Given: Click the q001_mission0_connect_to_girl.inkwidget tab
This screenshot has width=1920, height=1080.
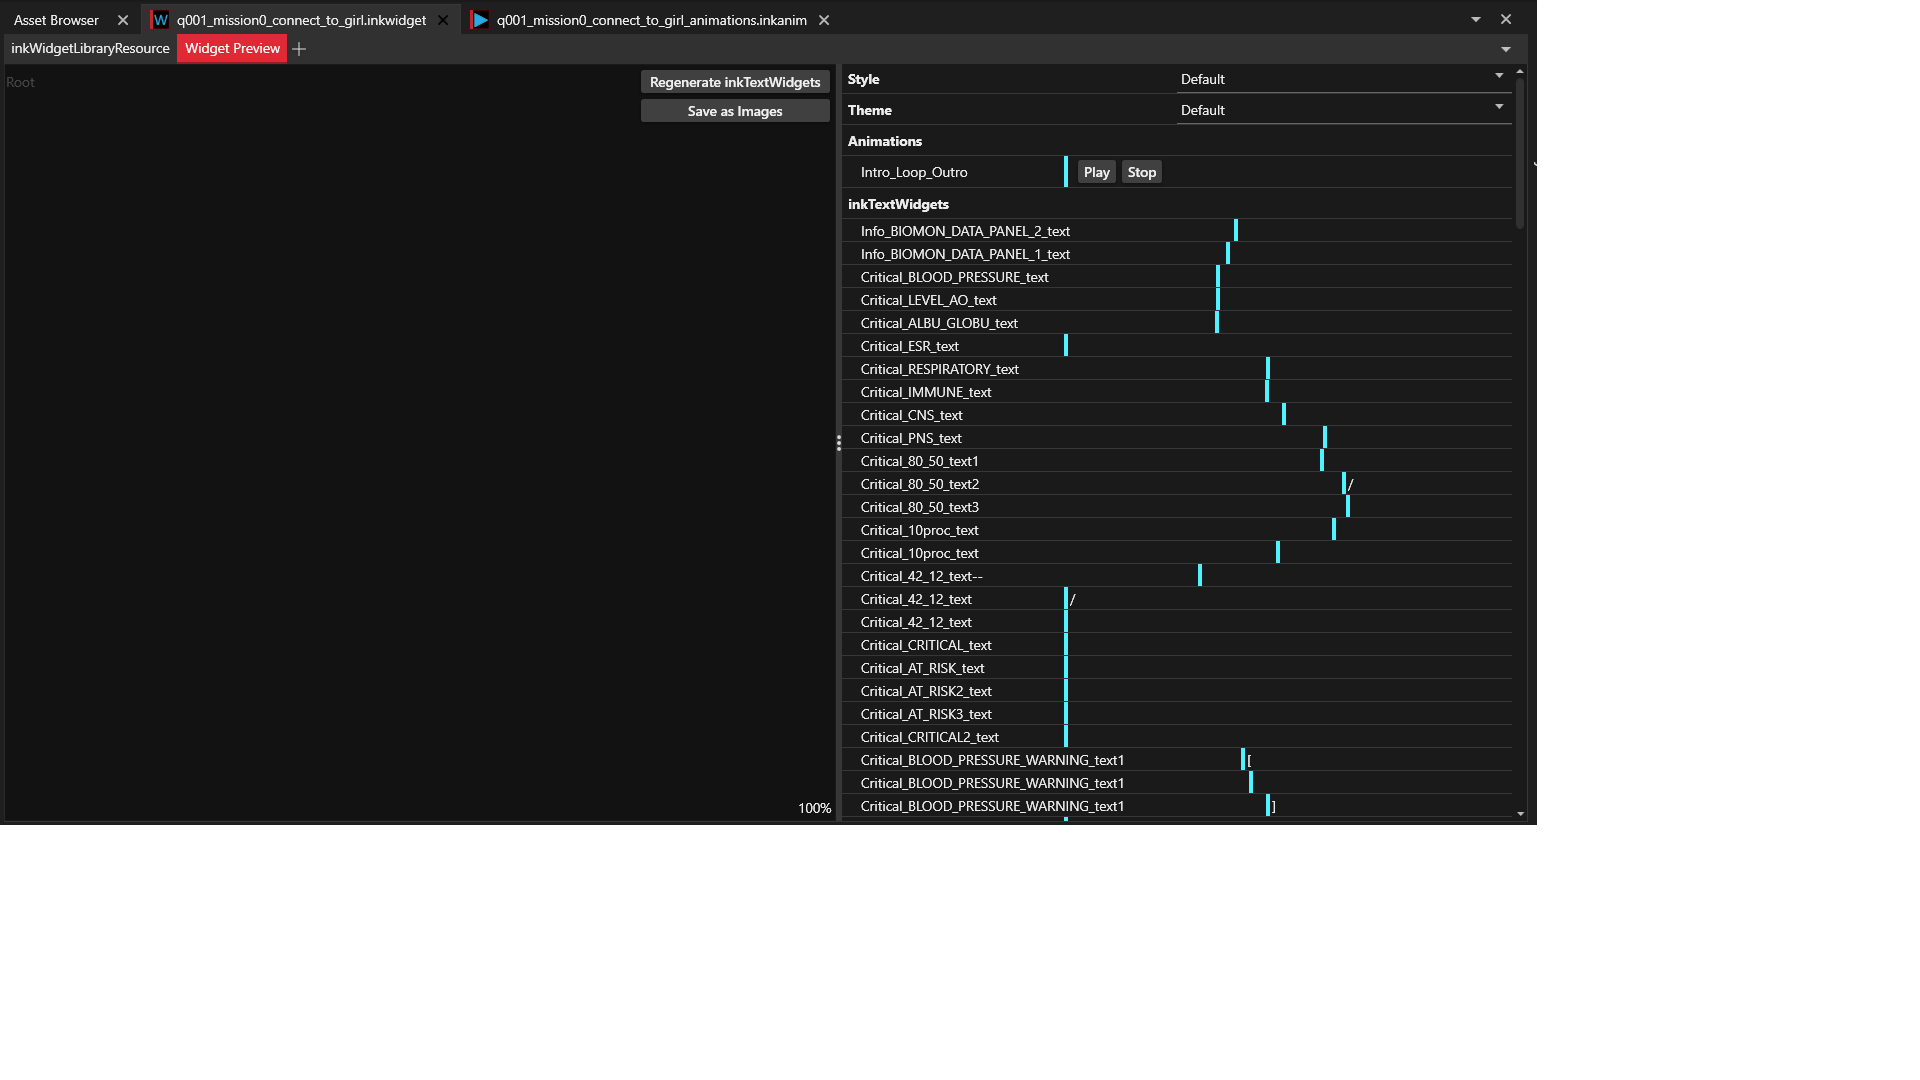Looking at the screenshot, I should [301, 18].
